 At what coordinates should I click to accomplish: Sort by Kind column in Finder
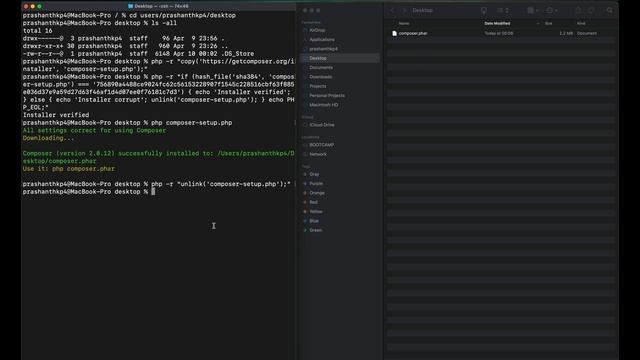(581, 24)
